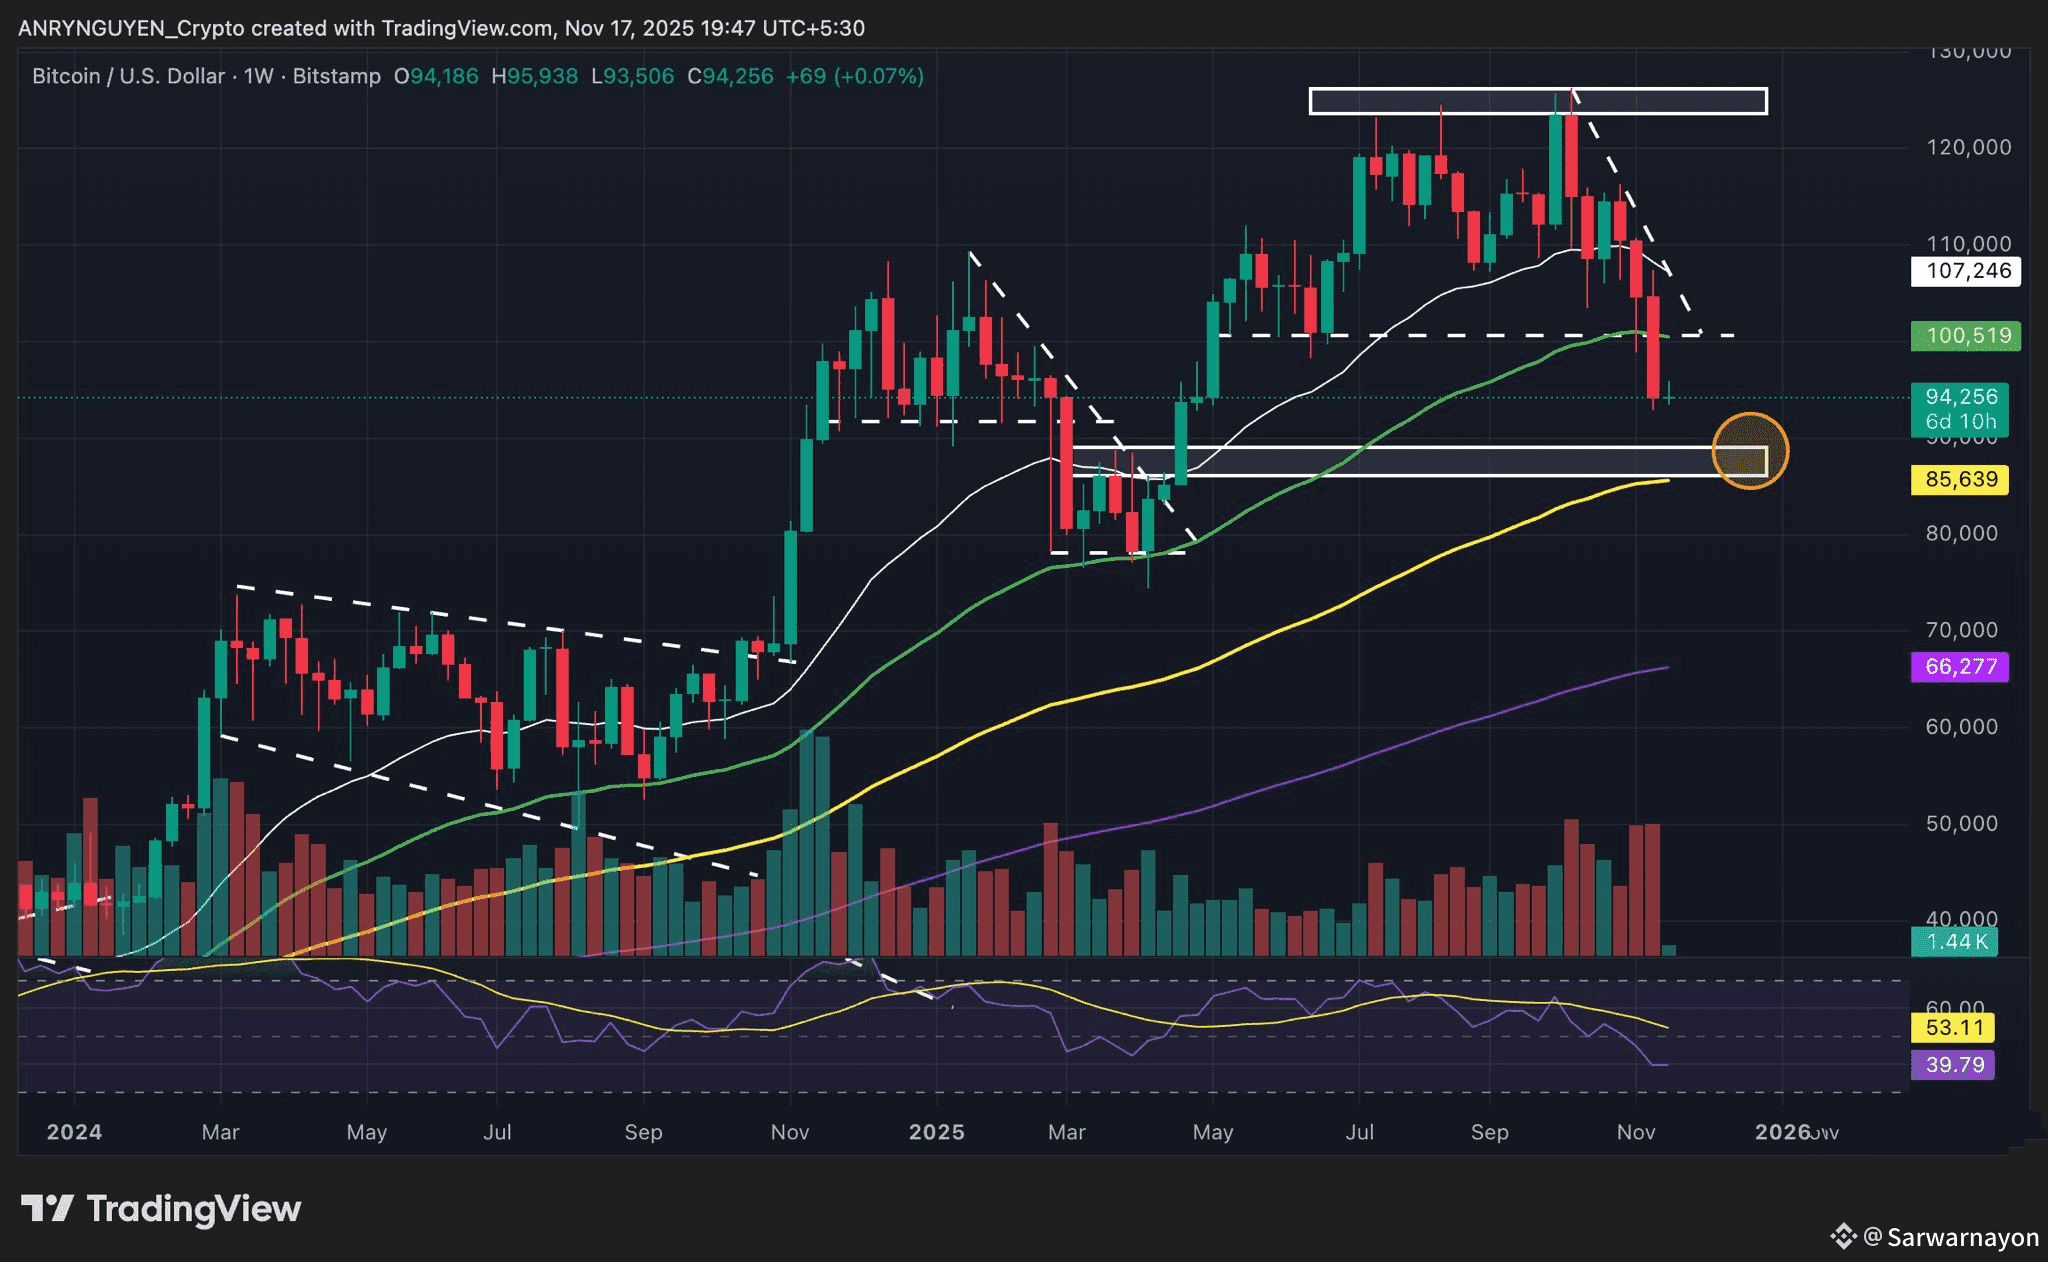Click the 2024 label on the time axis
2048x1262 pixels.
74,1132
